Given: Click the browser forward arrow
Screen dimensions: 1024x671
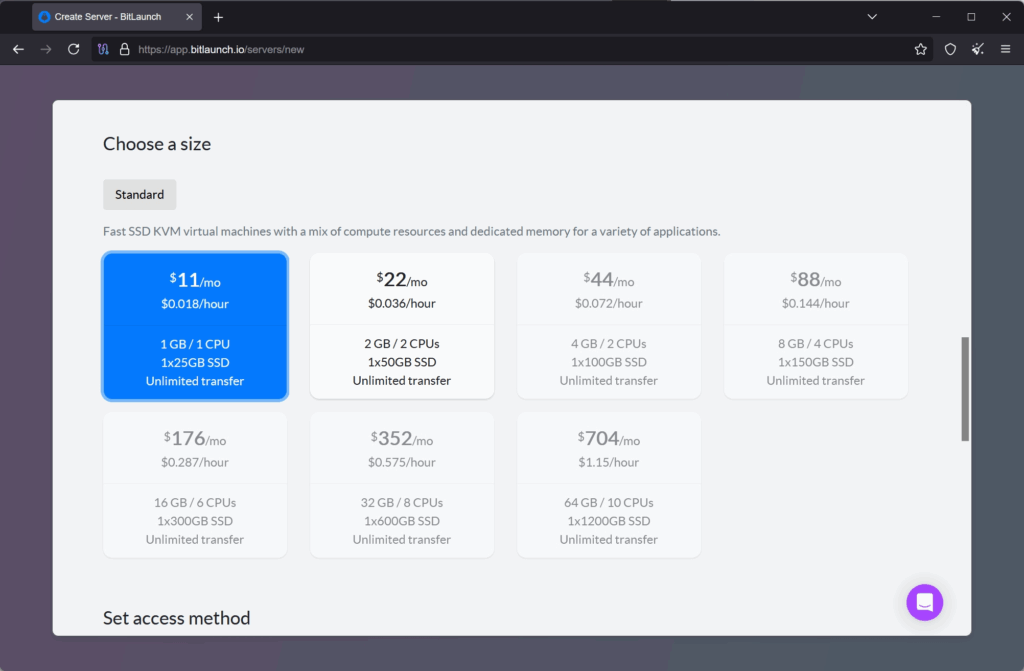Looking at the screenshot, I should point(46,49).
